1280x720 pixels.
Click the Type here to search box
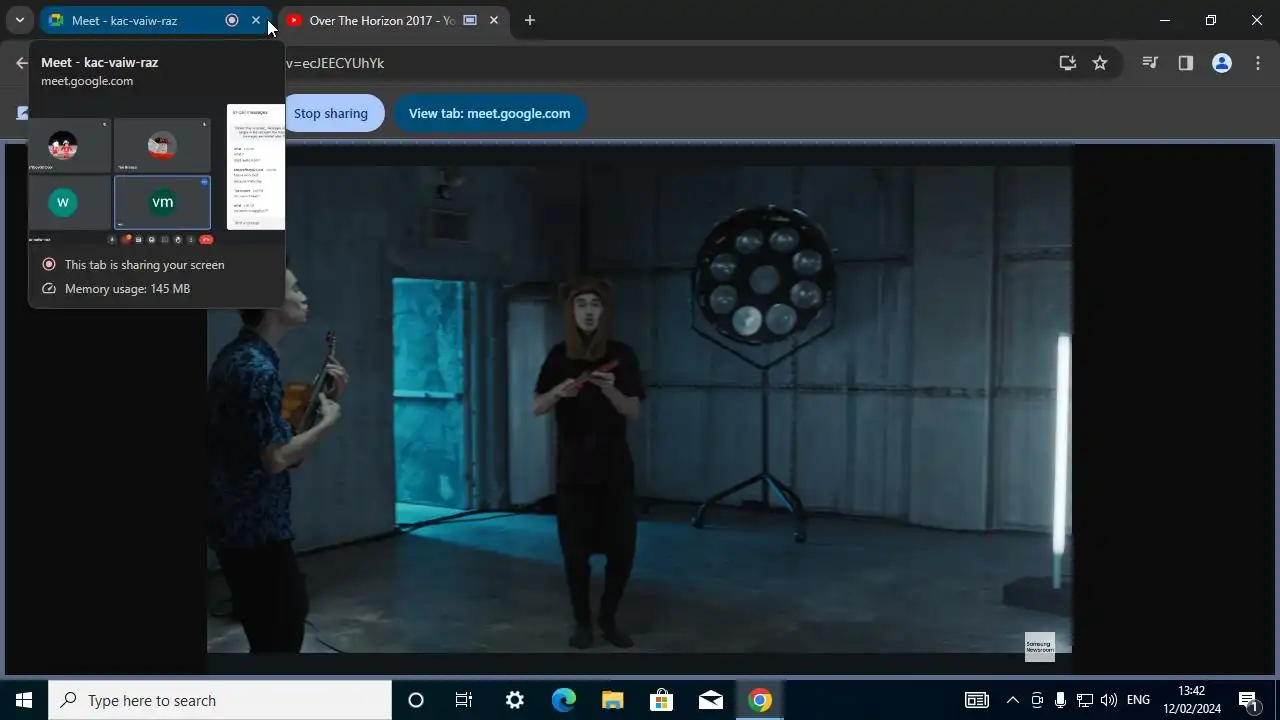[220, 700]
